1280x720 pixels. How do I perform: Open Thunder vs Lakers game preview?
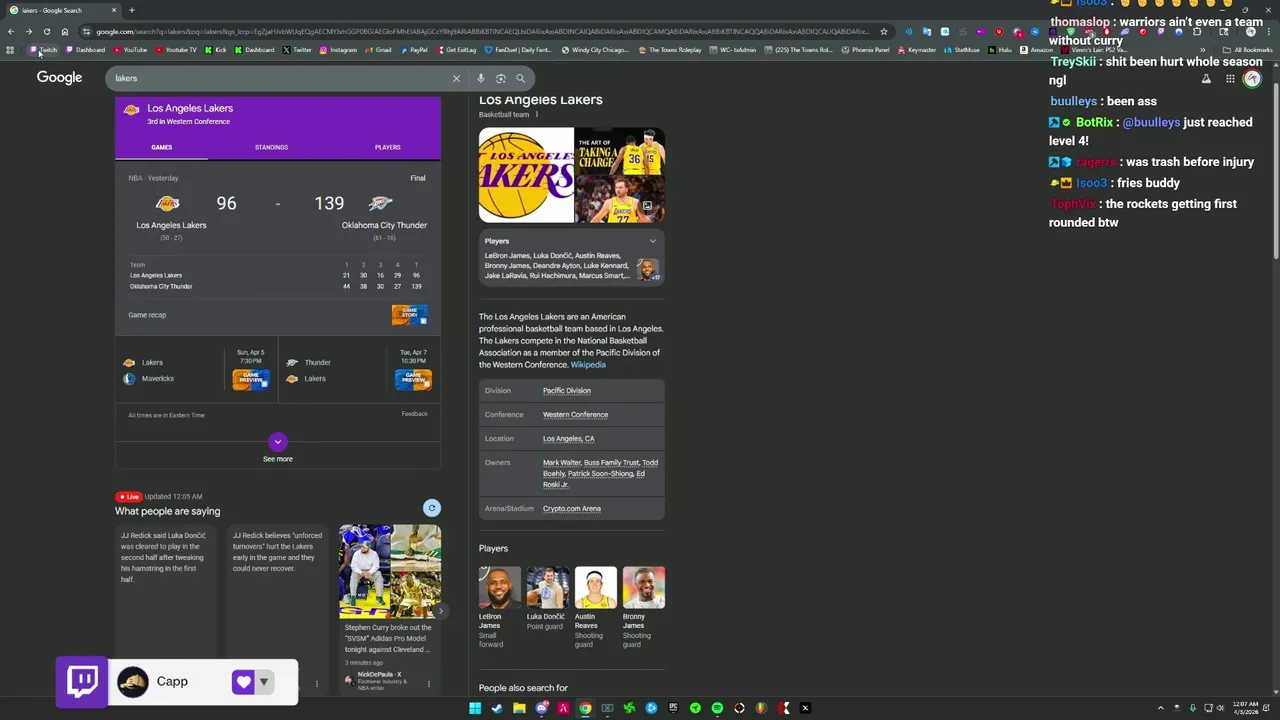tap(413, 379)
